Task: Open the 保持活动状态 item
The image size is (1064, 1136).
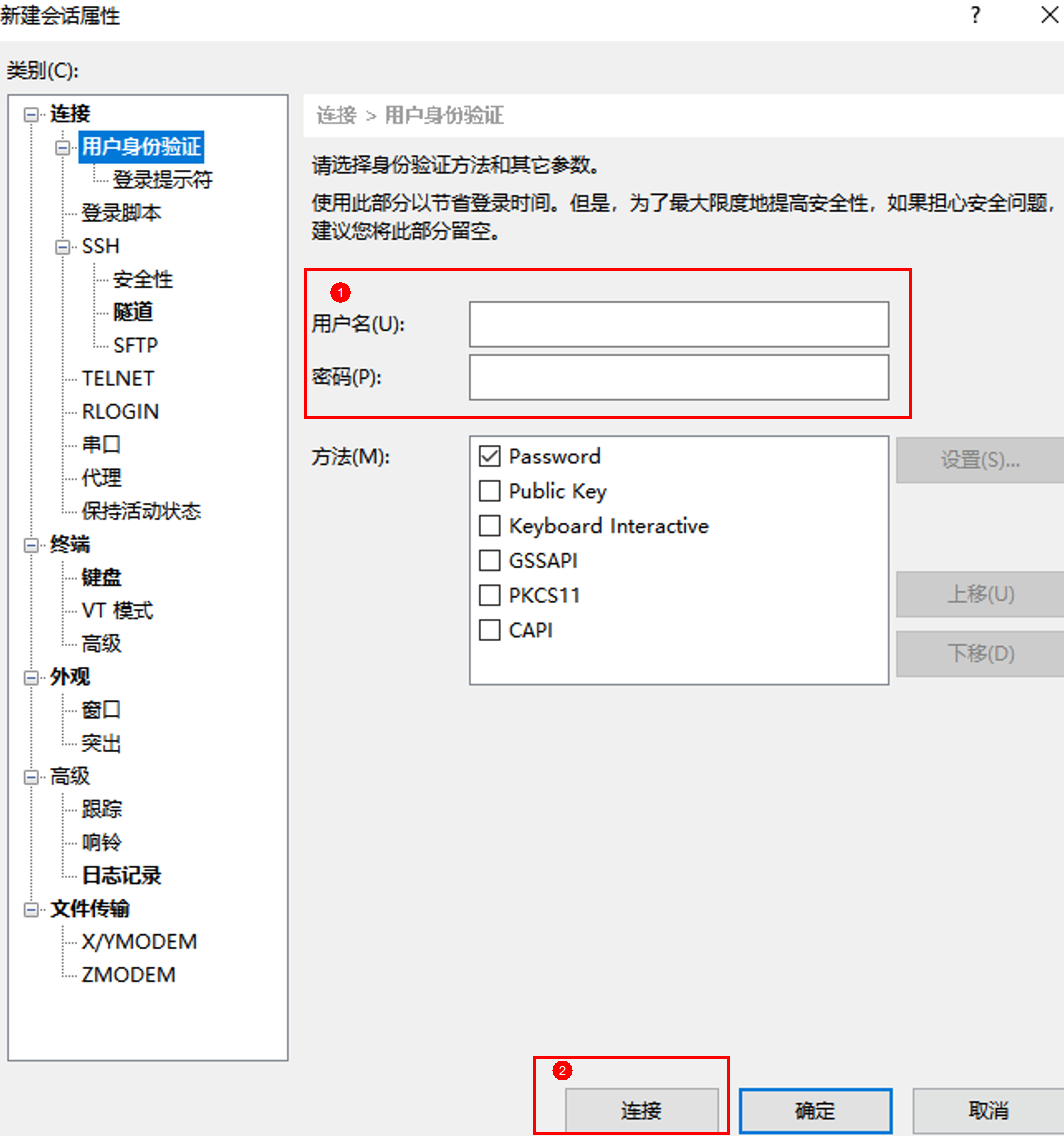Action: [141, 511]
